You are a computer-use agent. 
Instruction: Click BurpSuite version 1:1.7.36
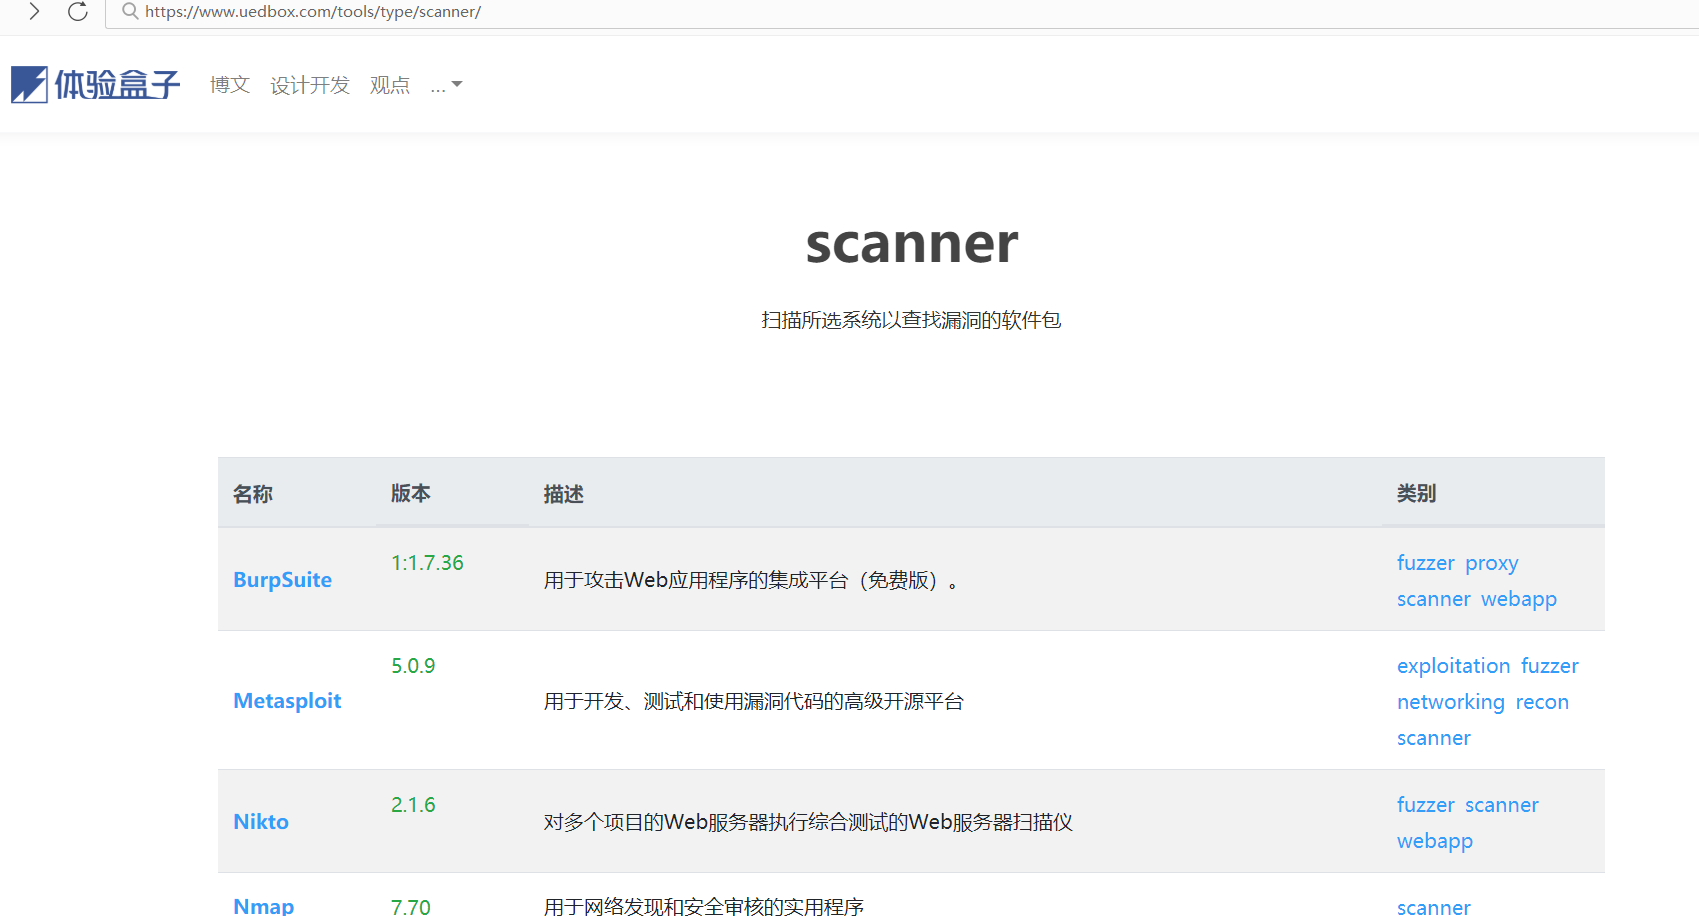coord(427,563)
